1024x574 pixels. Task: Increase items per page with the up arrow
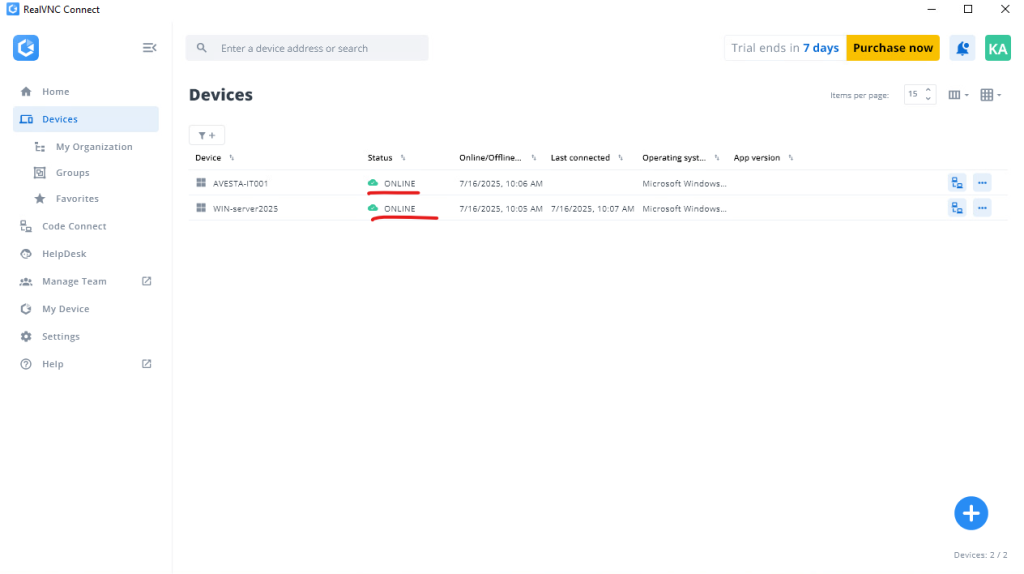[928, 90]
